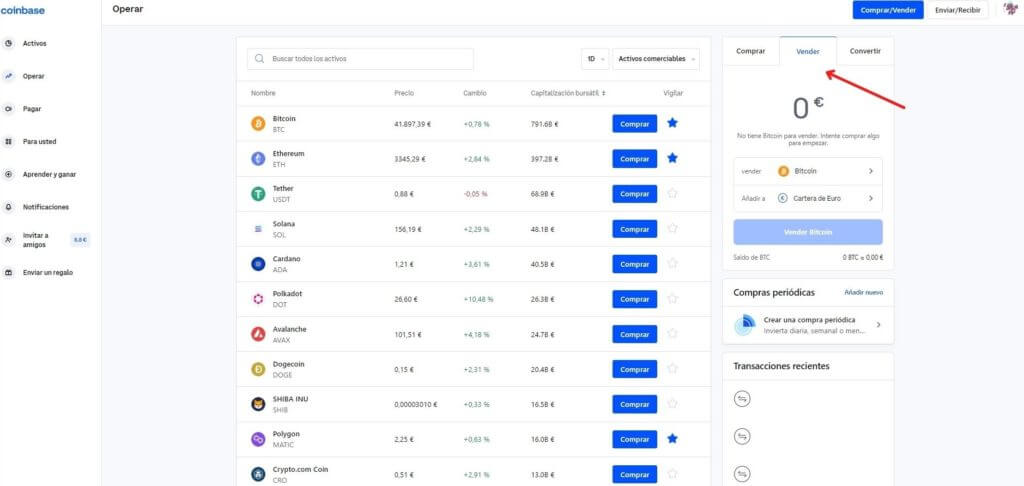Watch Dogecoin with its star
Viewport: 1024px width, 486px height.
pos(673,368)
